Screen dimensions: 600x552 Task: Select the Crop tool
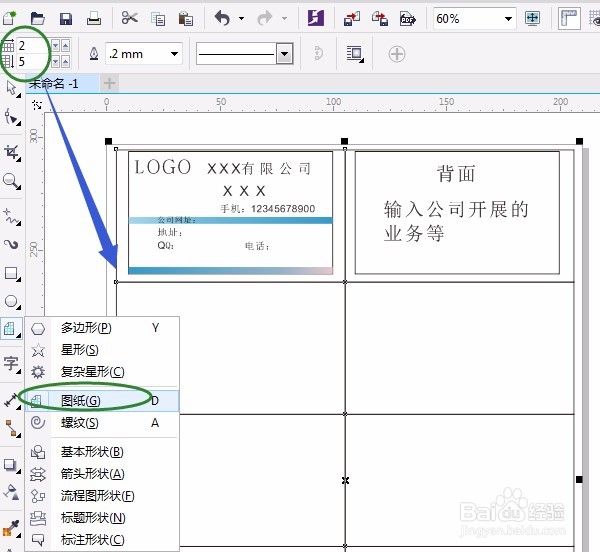11,152
